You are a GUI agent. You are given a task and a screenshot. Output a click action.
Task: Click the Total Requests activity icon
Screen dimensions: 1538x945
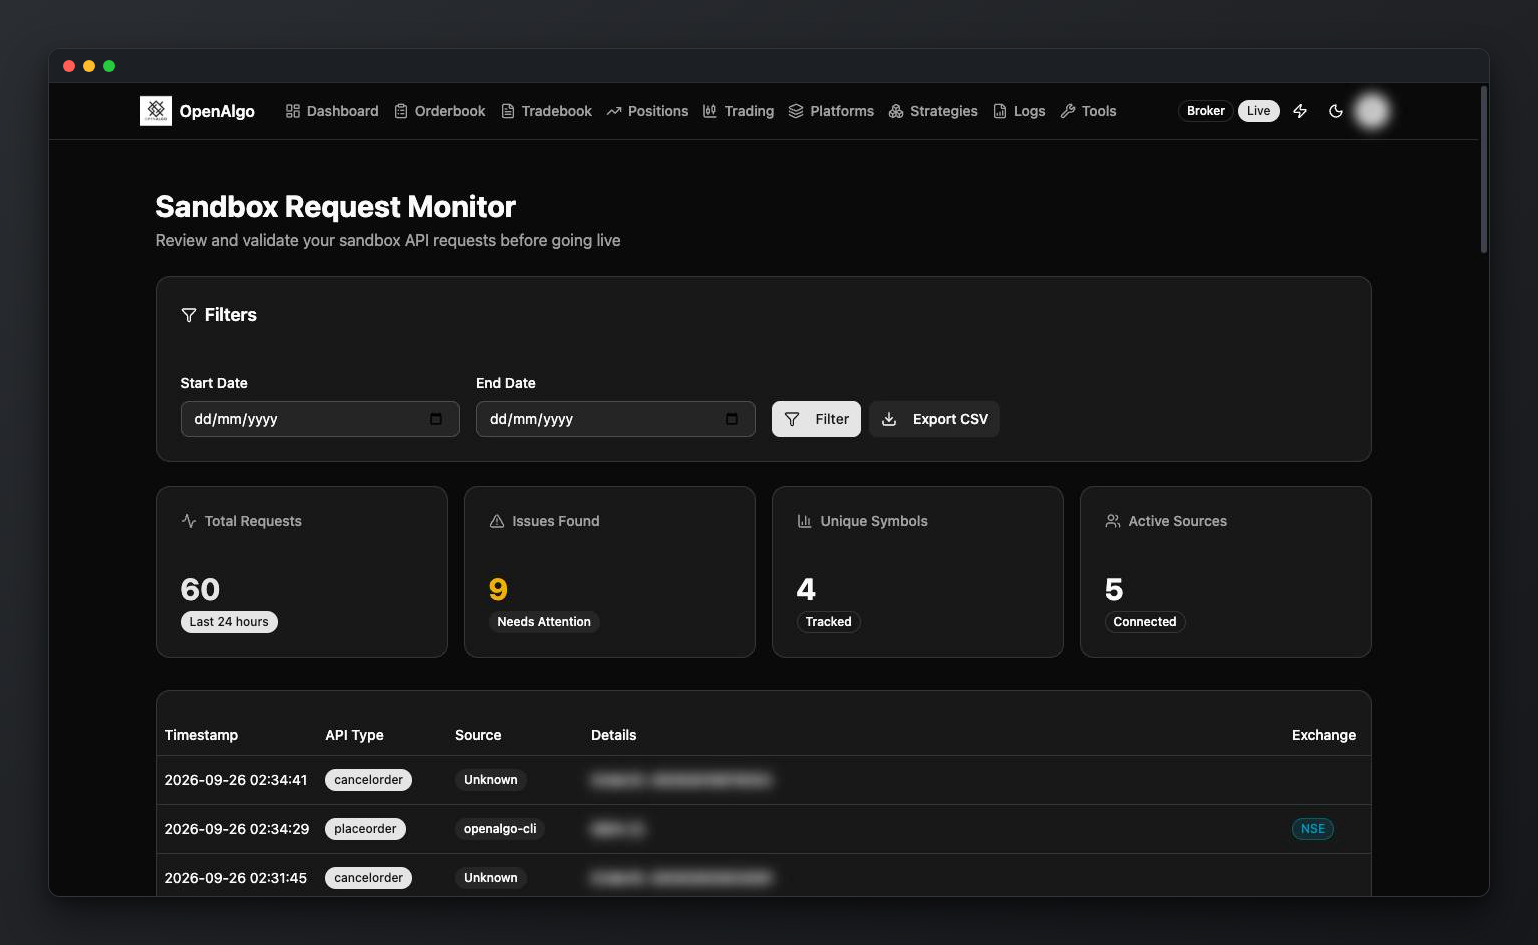(188, 521)
